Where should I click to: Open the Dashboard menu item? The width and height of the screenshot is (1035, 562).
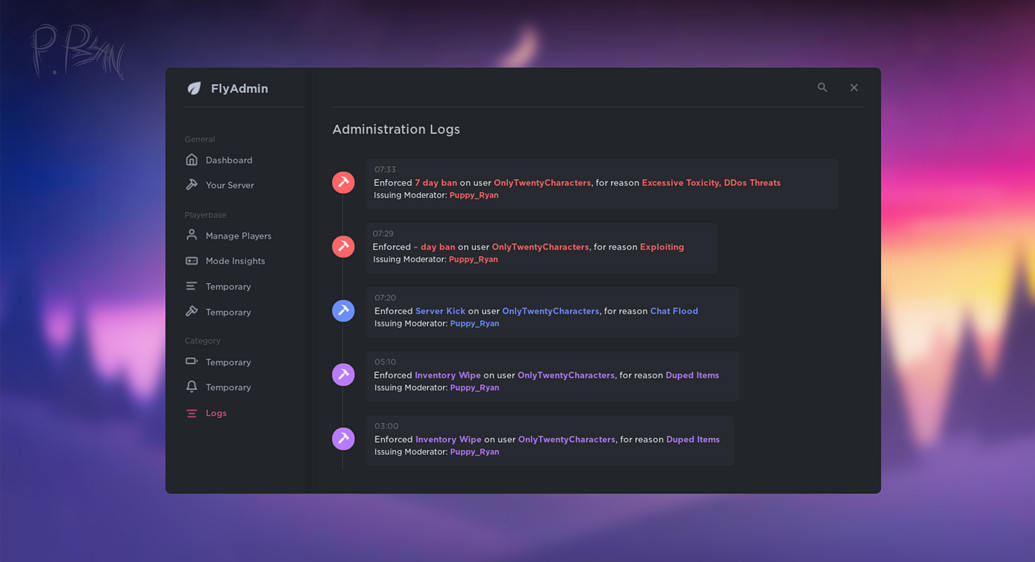click(x=228, y=160)
